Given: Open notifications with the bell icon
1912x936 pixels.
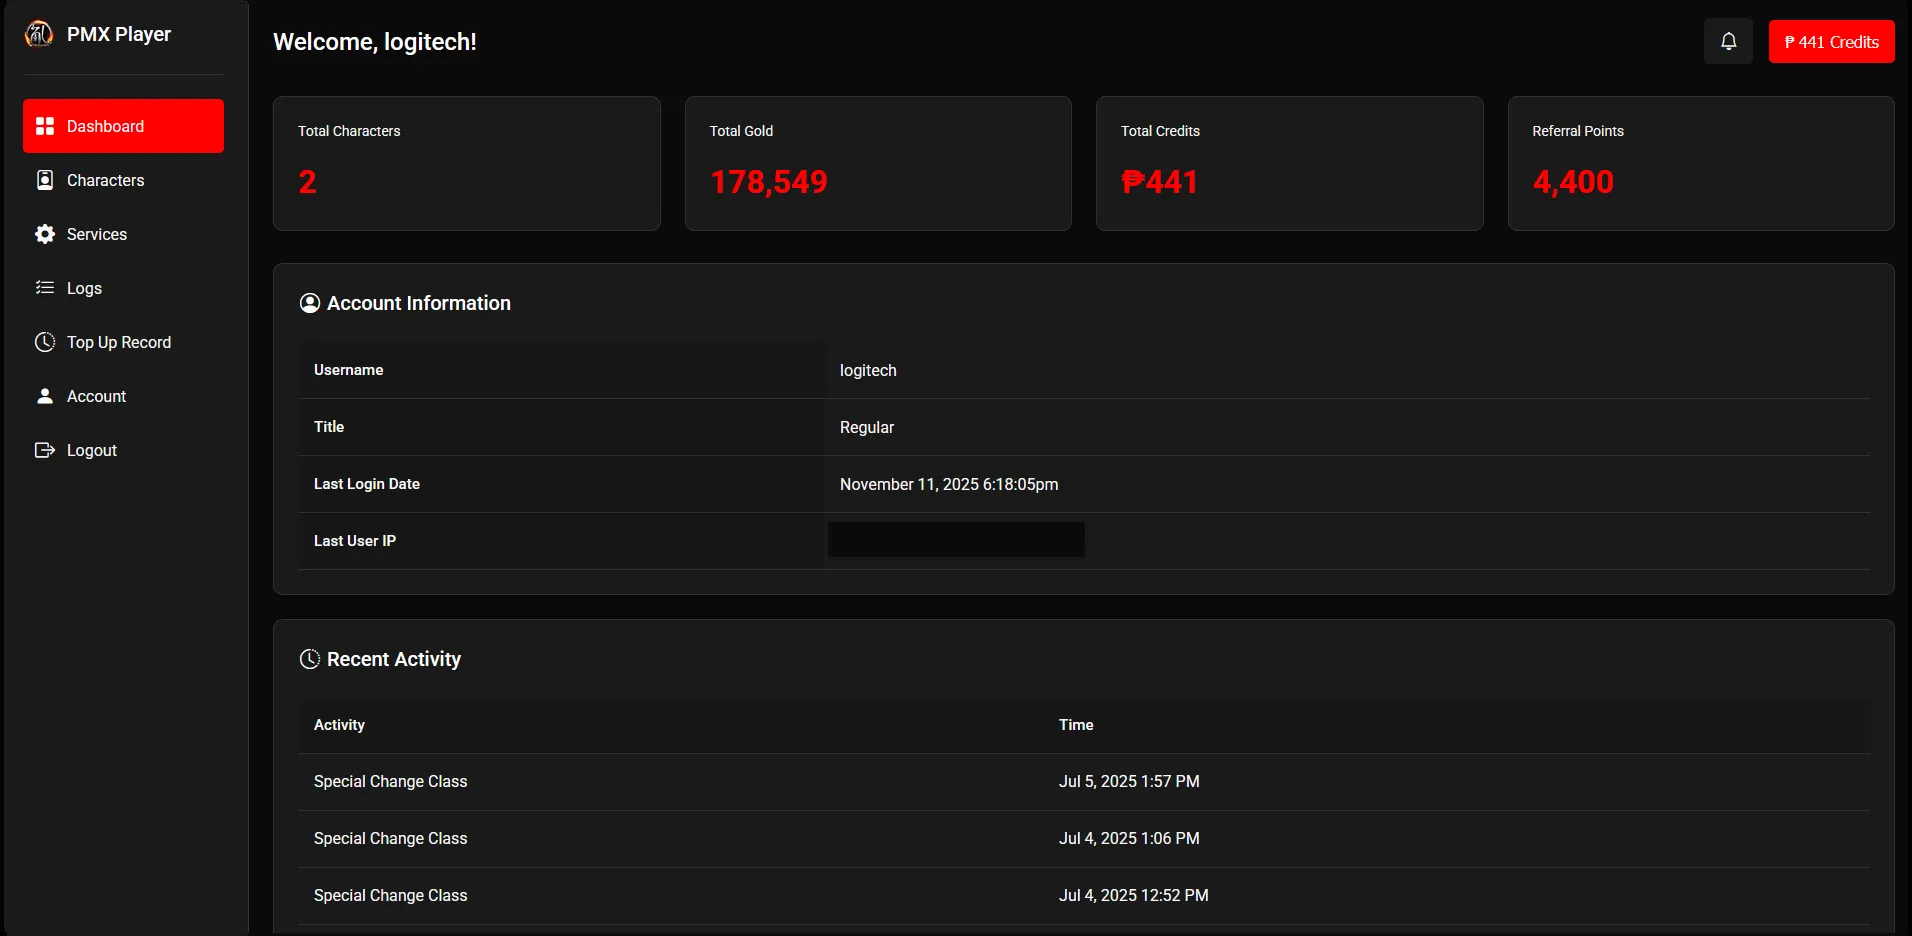Looking at the screenshot, I should click(1728, 42).
